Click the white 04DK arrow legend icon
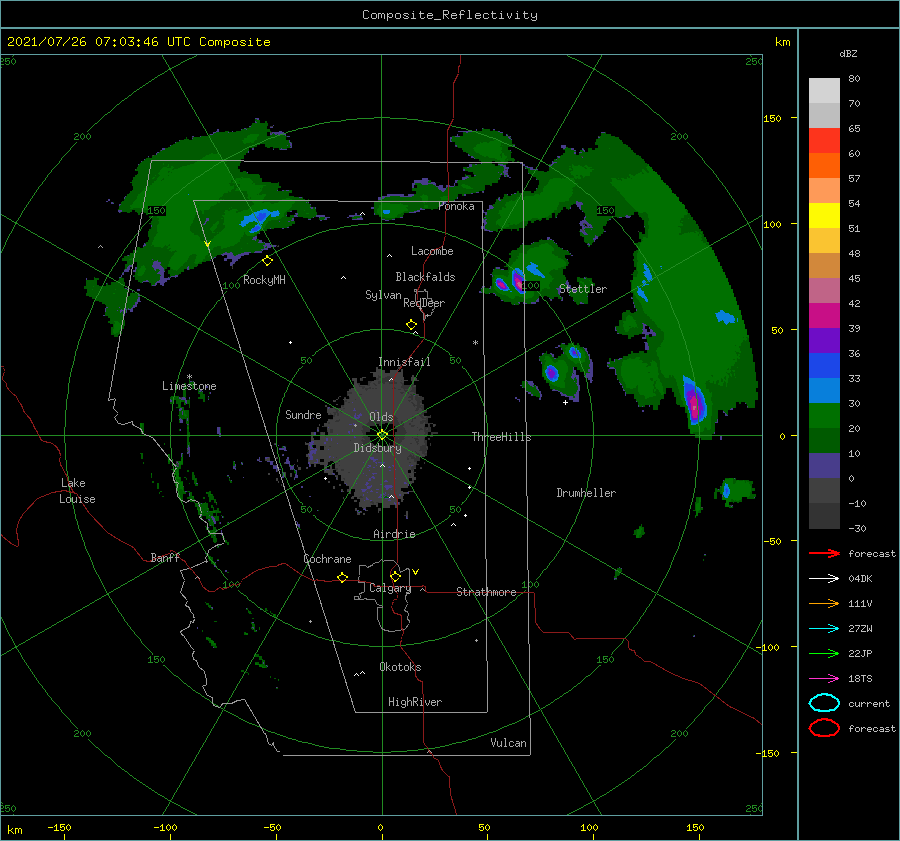 [824, 579]
